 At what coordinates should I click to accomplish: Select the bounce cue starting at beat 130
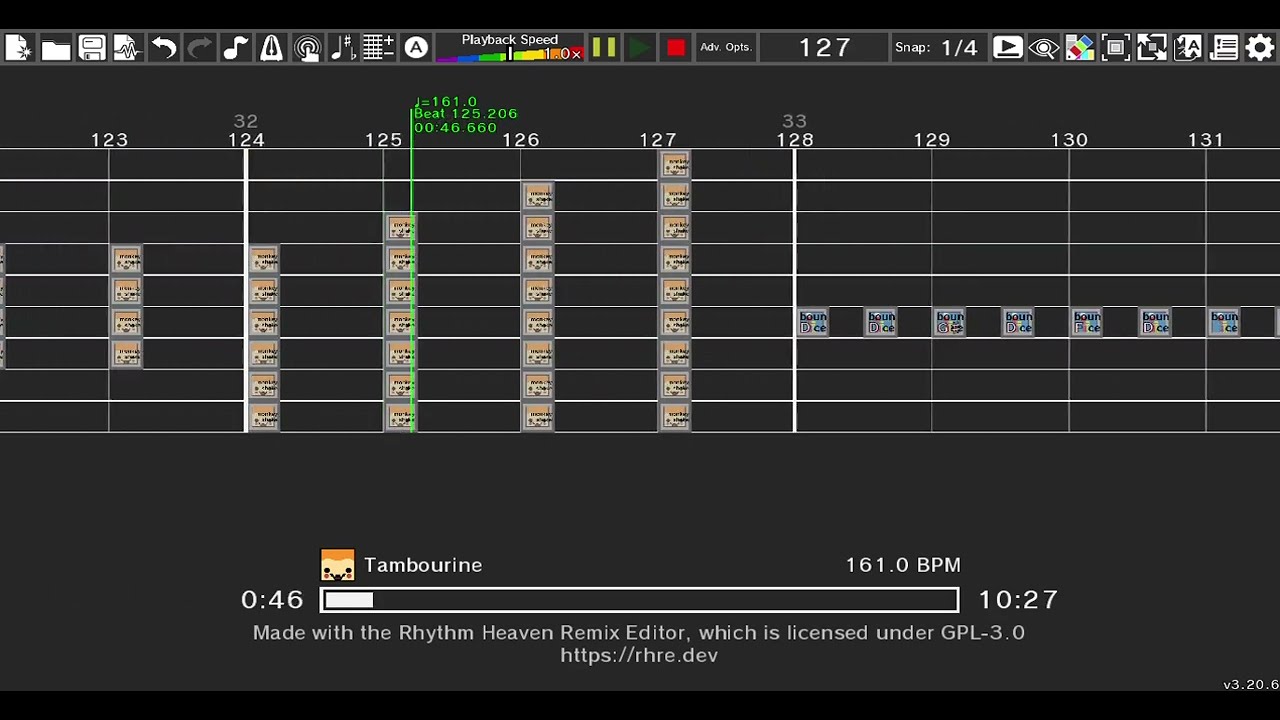(x=1087, y=322)
